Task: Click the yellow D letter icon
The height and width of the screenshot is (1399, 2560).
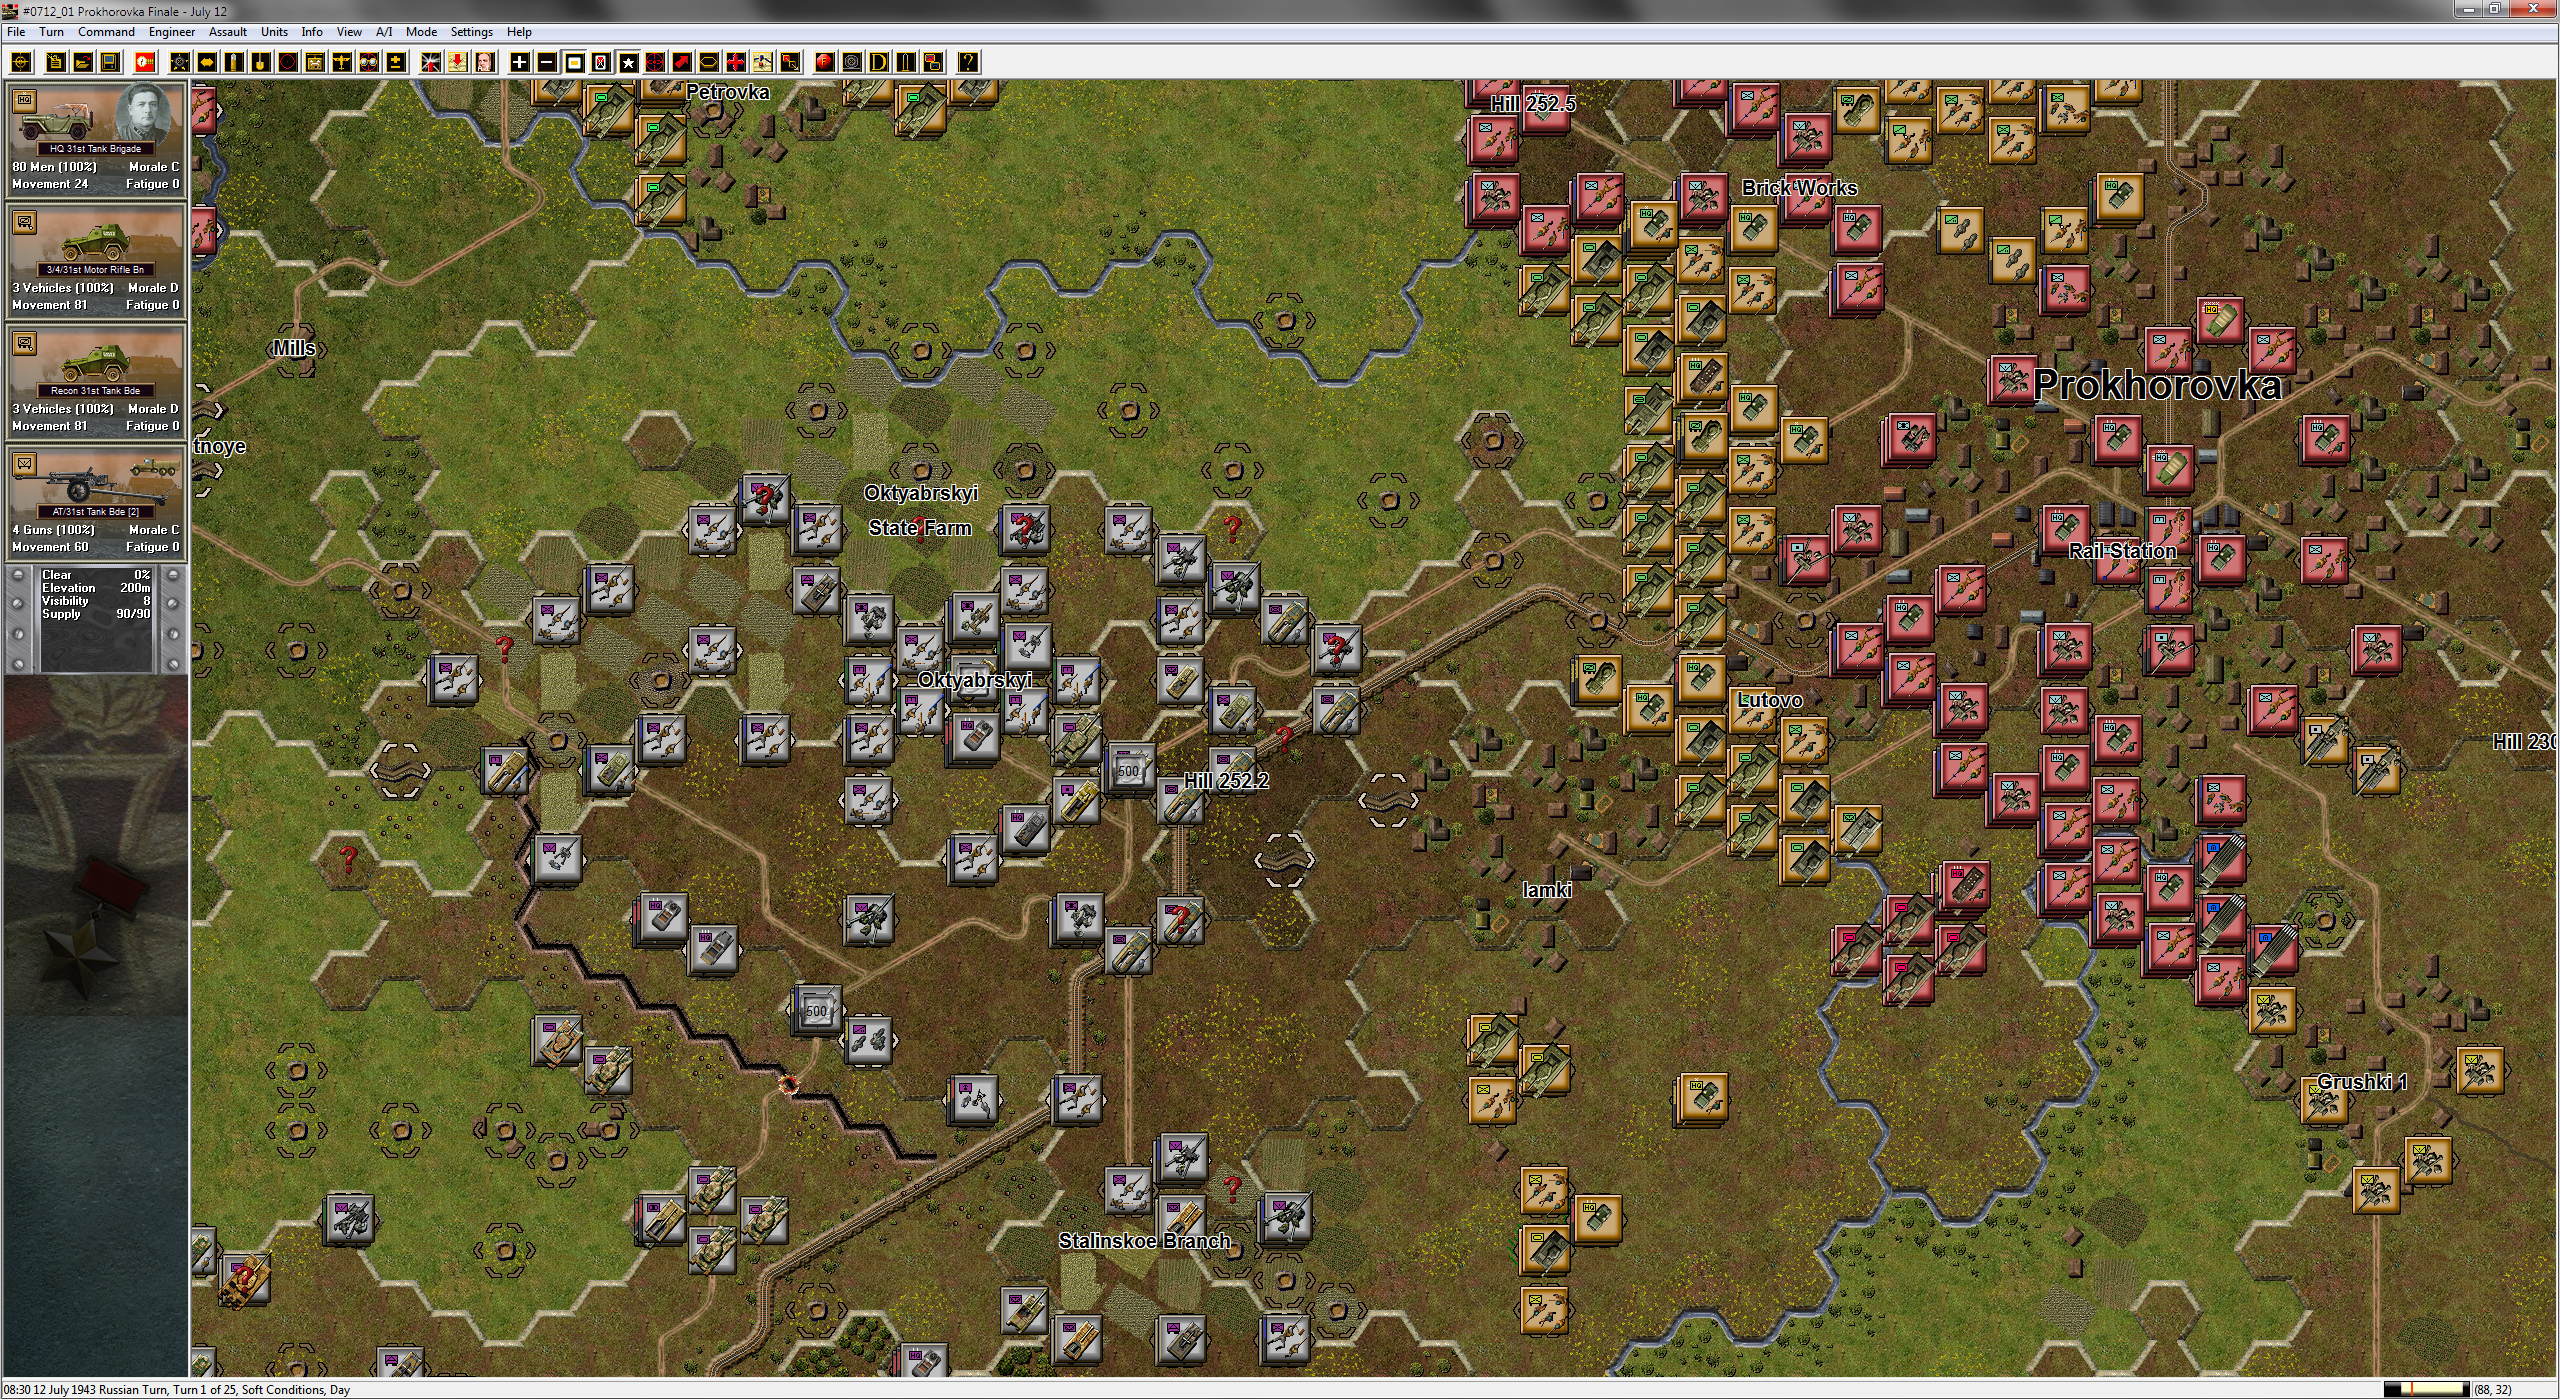Action: (878, 62)
